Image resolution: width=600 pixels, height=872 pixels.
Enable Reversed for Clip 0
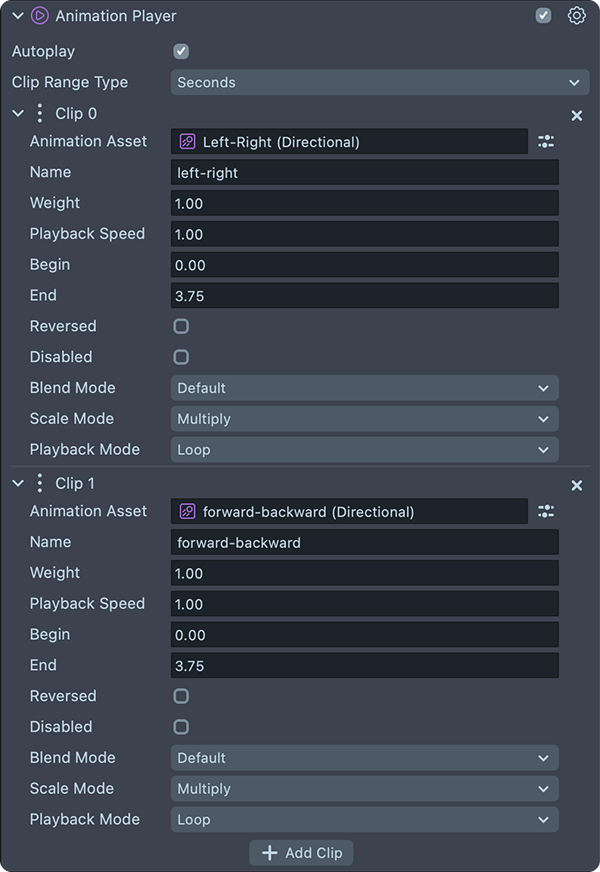pos(181,326)
